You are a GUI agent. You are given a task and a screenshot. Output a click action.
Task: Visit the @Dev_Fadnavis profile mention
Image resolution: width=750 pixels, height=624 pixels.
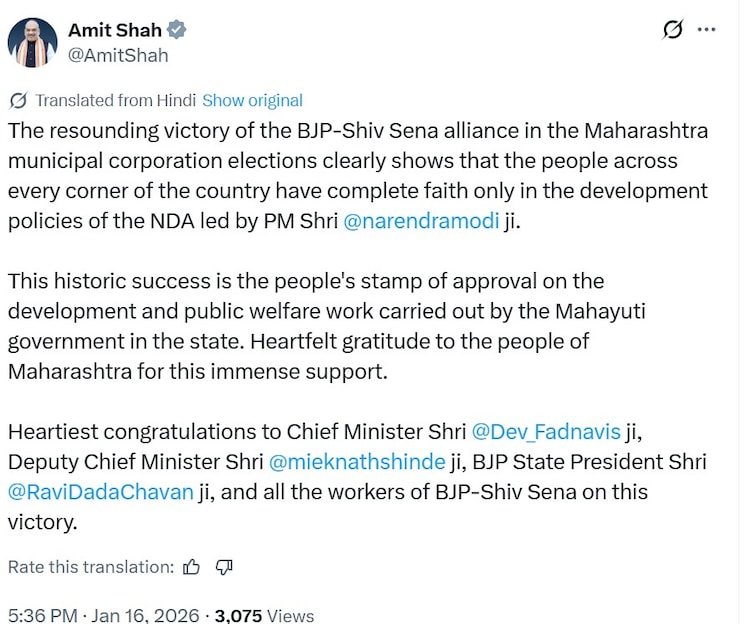pos(546,432)
